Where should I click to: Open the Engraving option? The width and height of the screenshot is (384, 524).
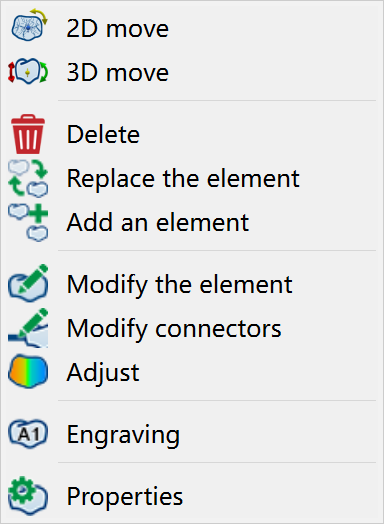pos(192,434)
